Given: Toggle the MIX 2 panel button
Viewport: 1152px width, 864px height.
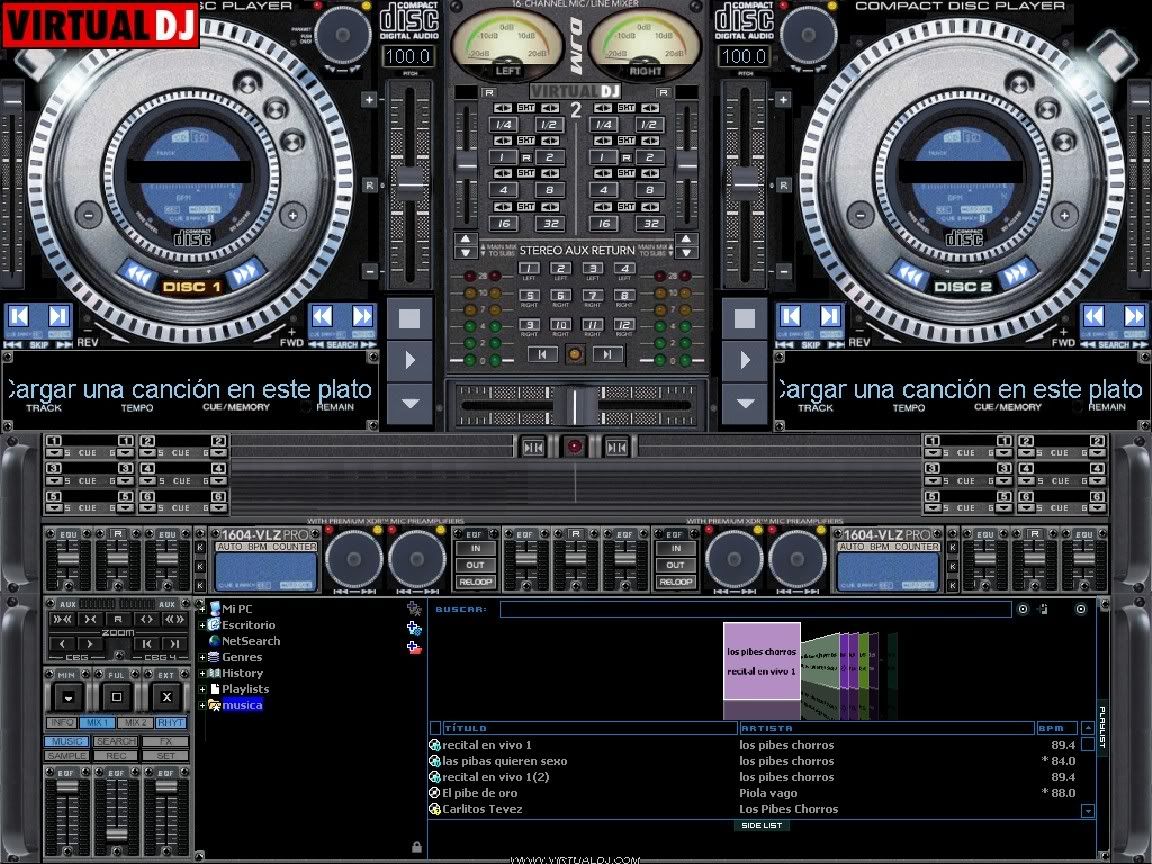Looking at the screenshot, I should tap(135, 723).
